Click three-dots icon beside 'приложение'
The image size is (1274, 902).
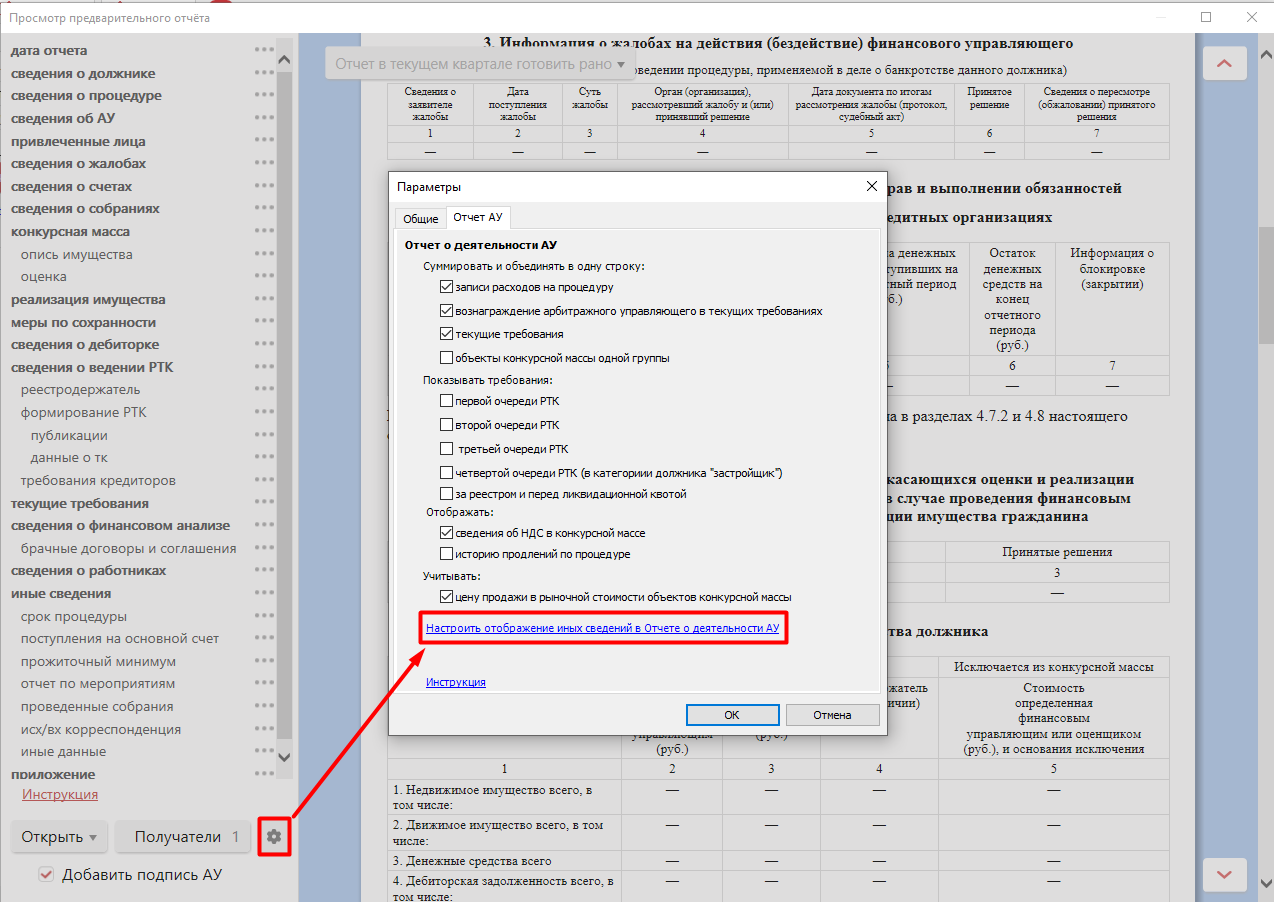click(x=264, y=774)
